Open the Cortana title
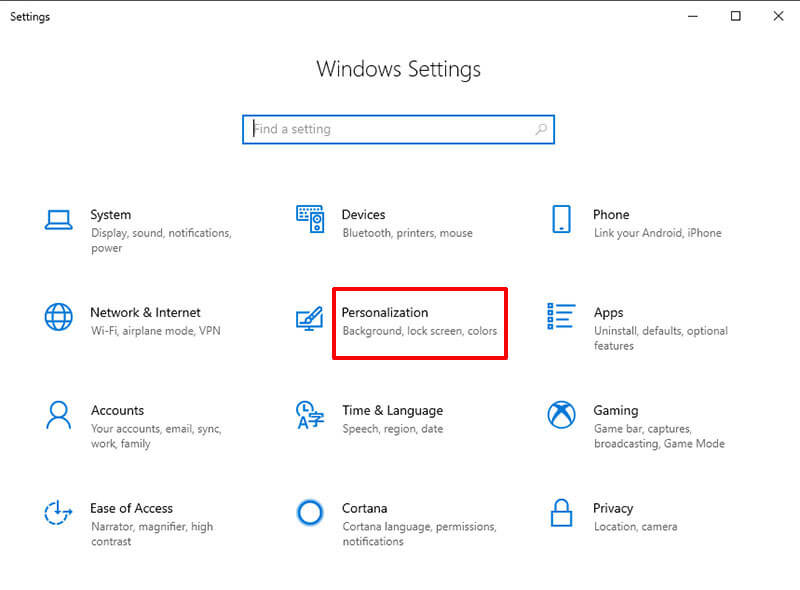 [364, 508]
